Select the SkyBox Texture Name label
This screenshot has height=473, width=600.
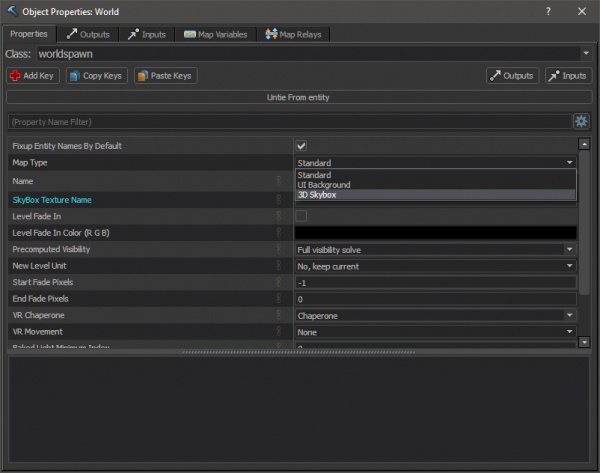pyautogui.click(x=52, y=200)
